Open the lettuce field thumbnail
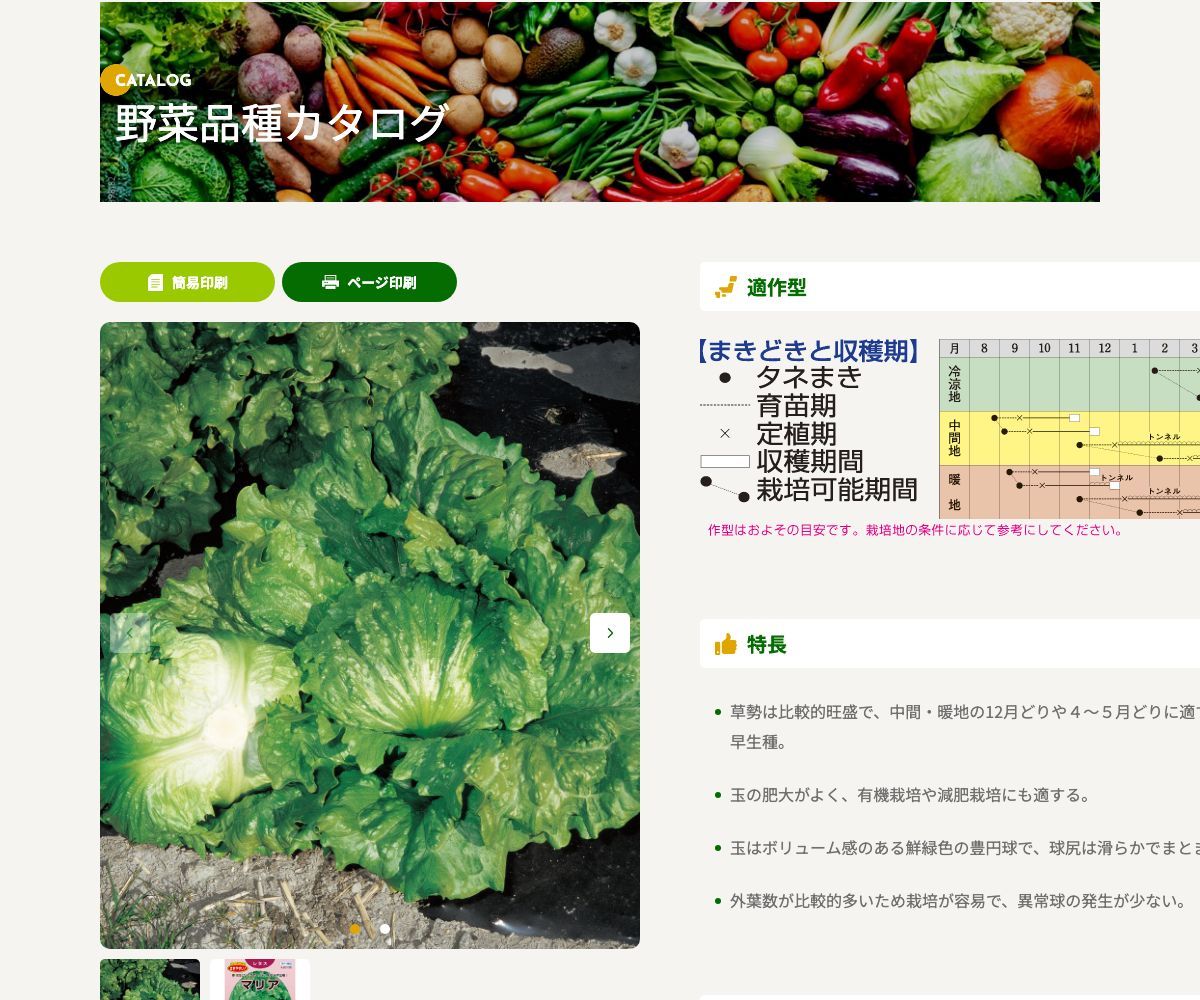 coord(150,980)
